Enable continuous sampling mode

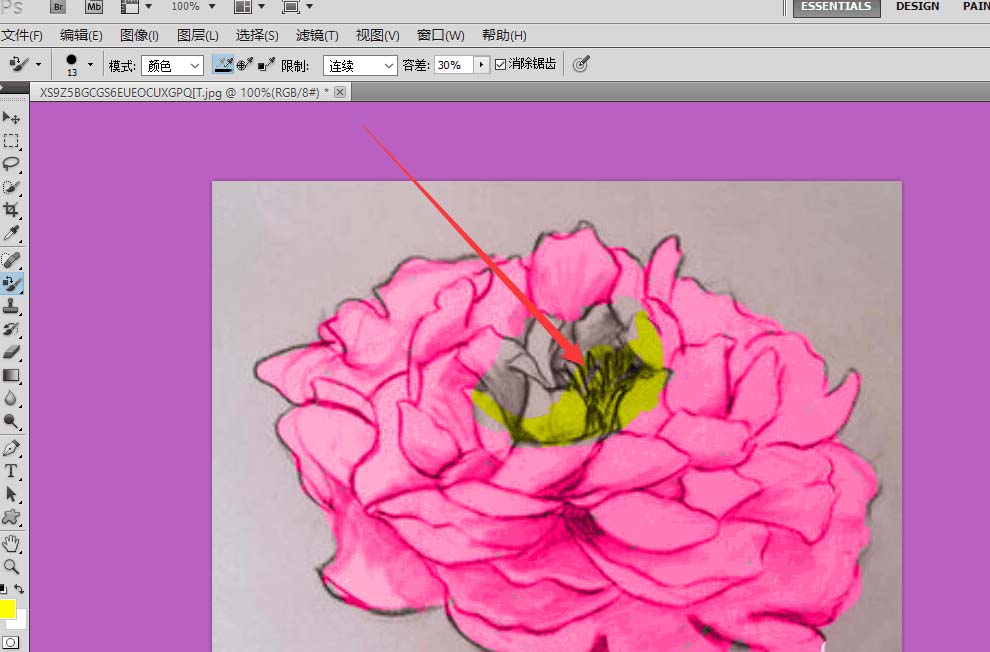(223, 64)
